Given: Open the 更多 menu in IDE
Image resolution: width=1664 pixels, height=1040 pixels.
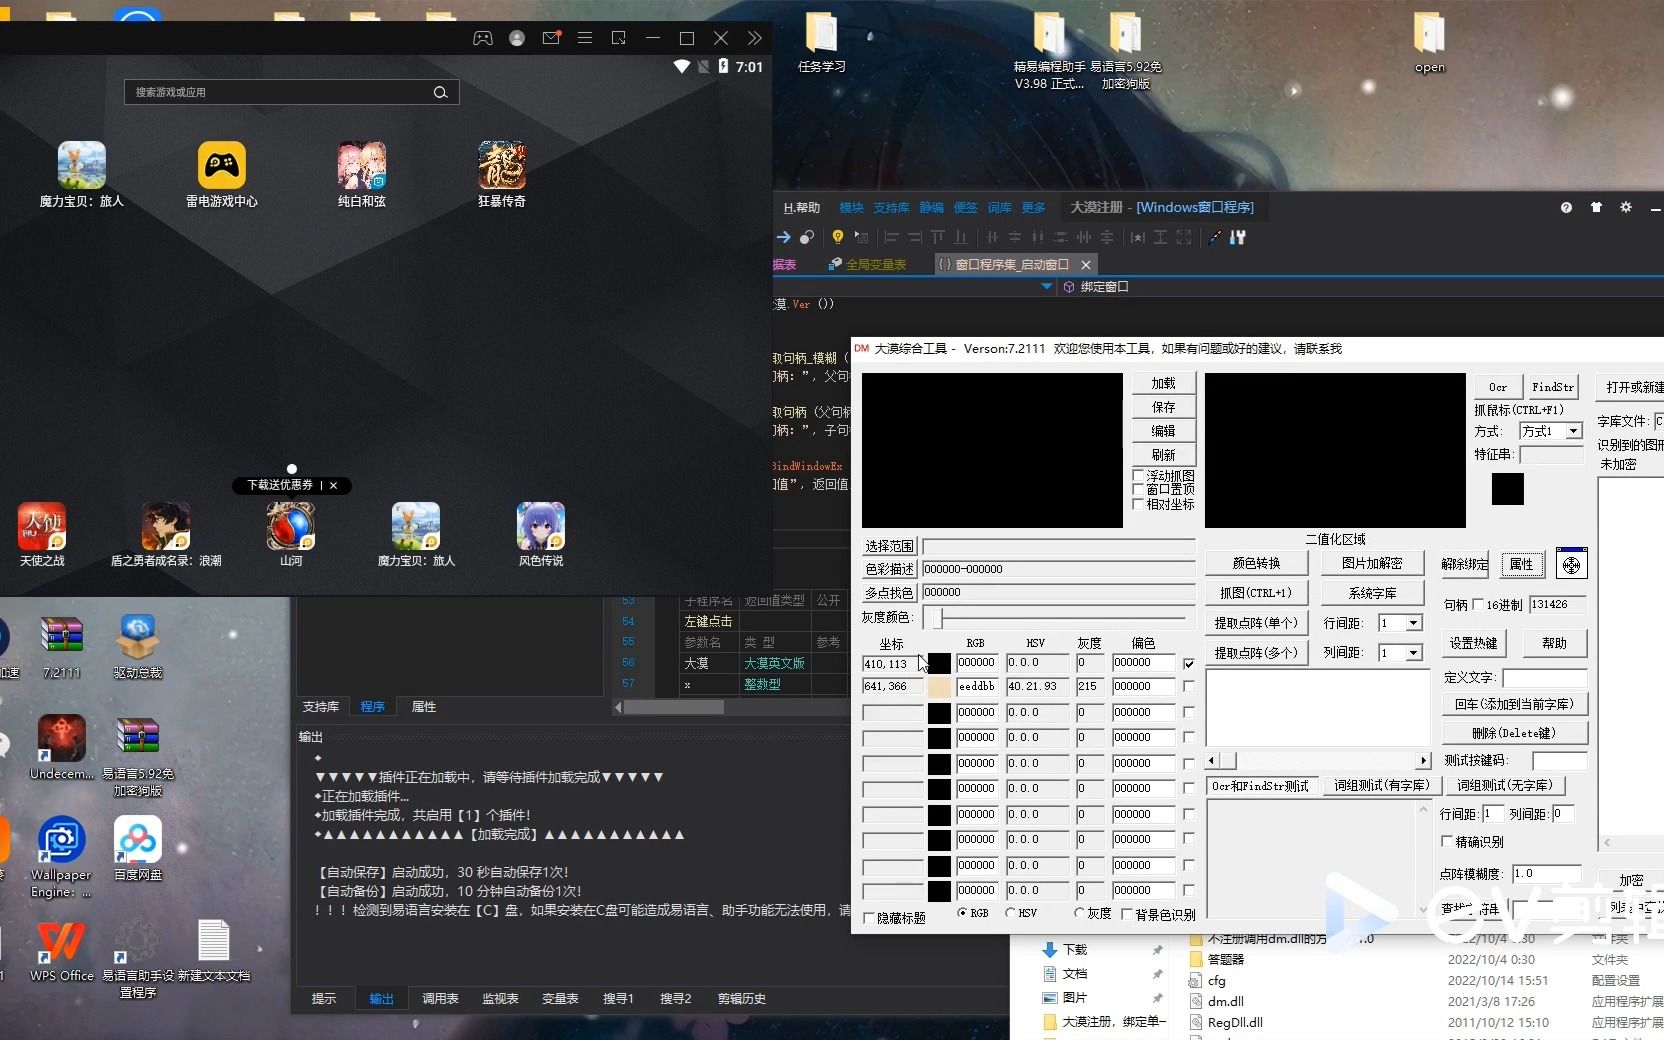Looking at the screenshot, I should click(x=1034, y=207).
